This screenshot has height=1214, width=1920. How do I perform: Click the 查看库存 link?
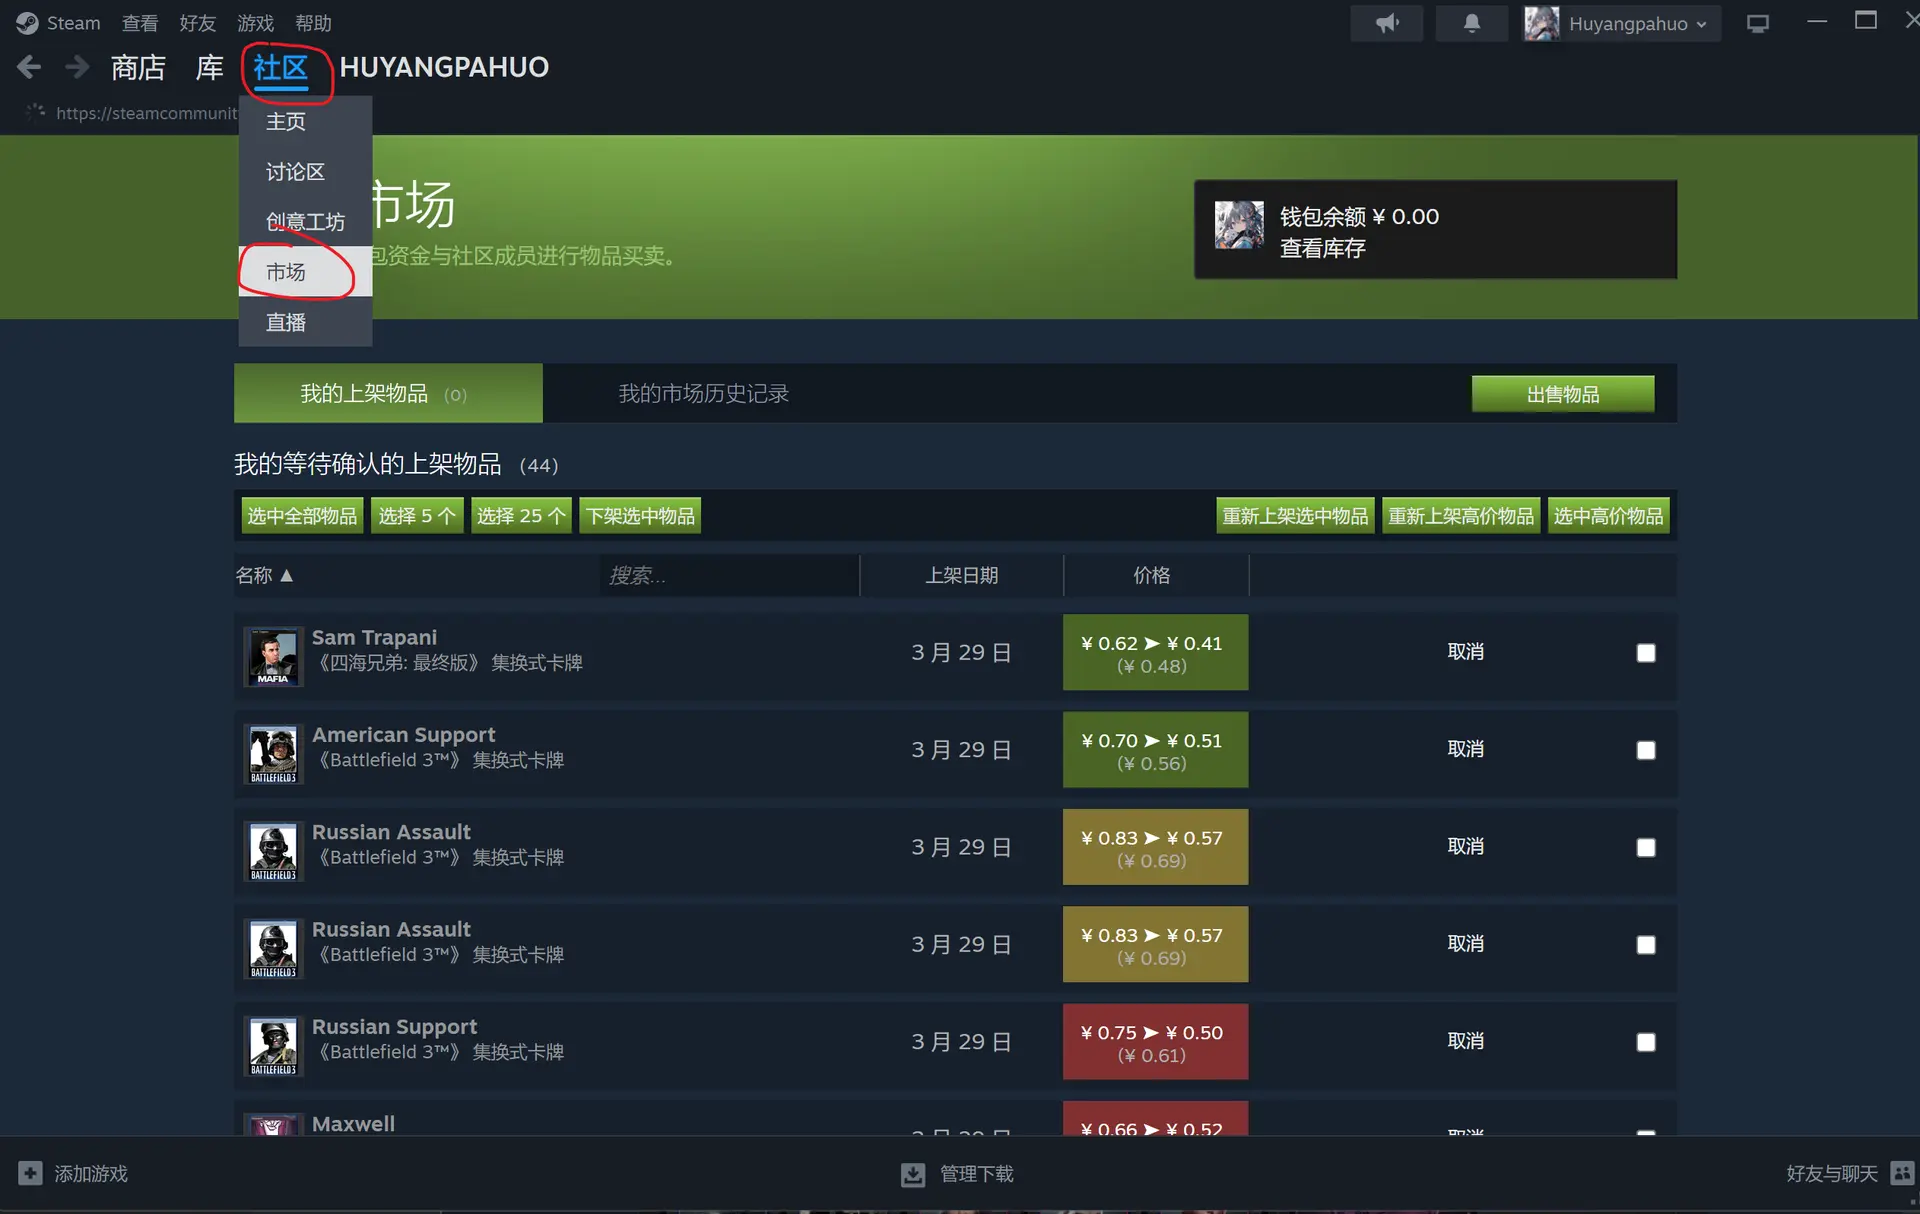1323,248
